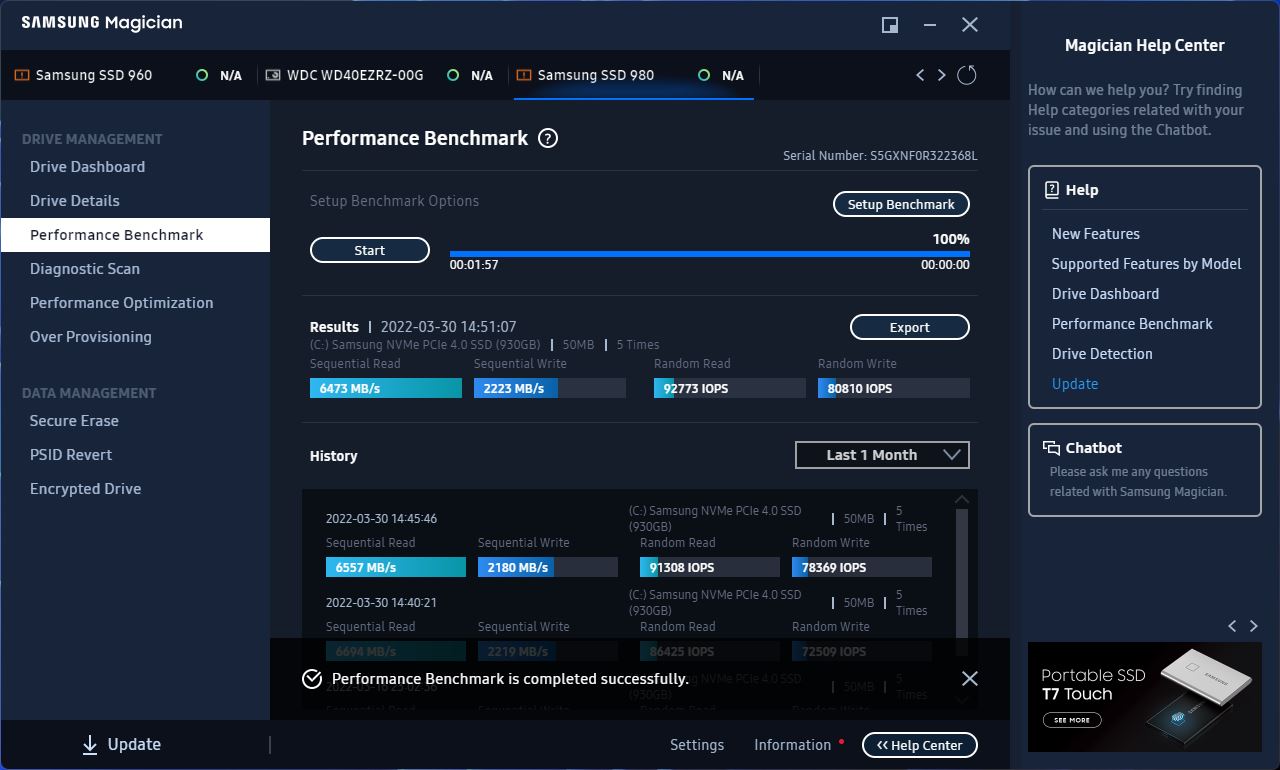This screenshot has width=1280, height=770.
Task: Refresh the drive list with the reload icon
Action: pos(966,75)
